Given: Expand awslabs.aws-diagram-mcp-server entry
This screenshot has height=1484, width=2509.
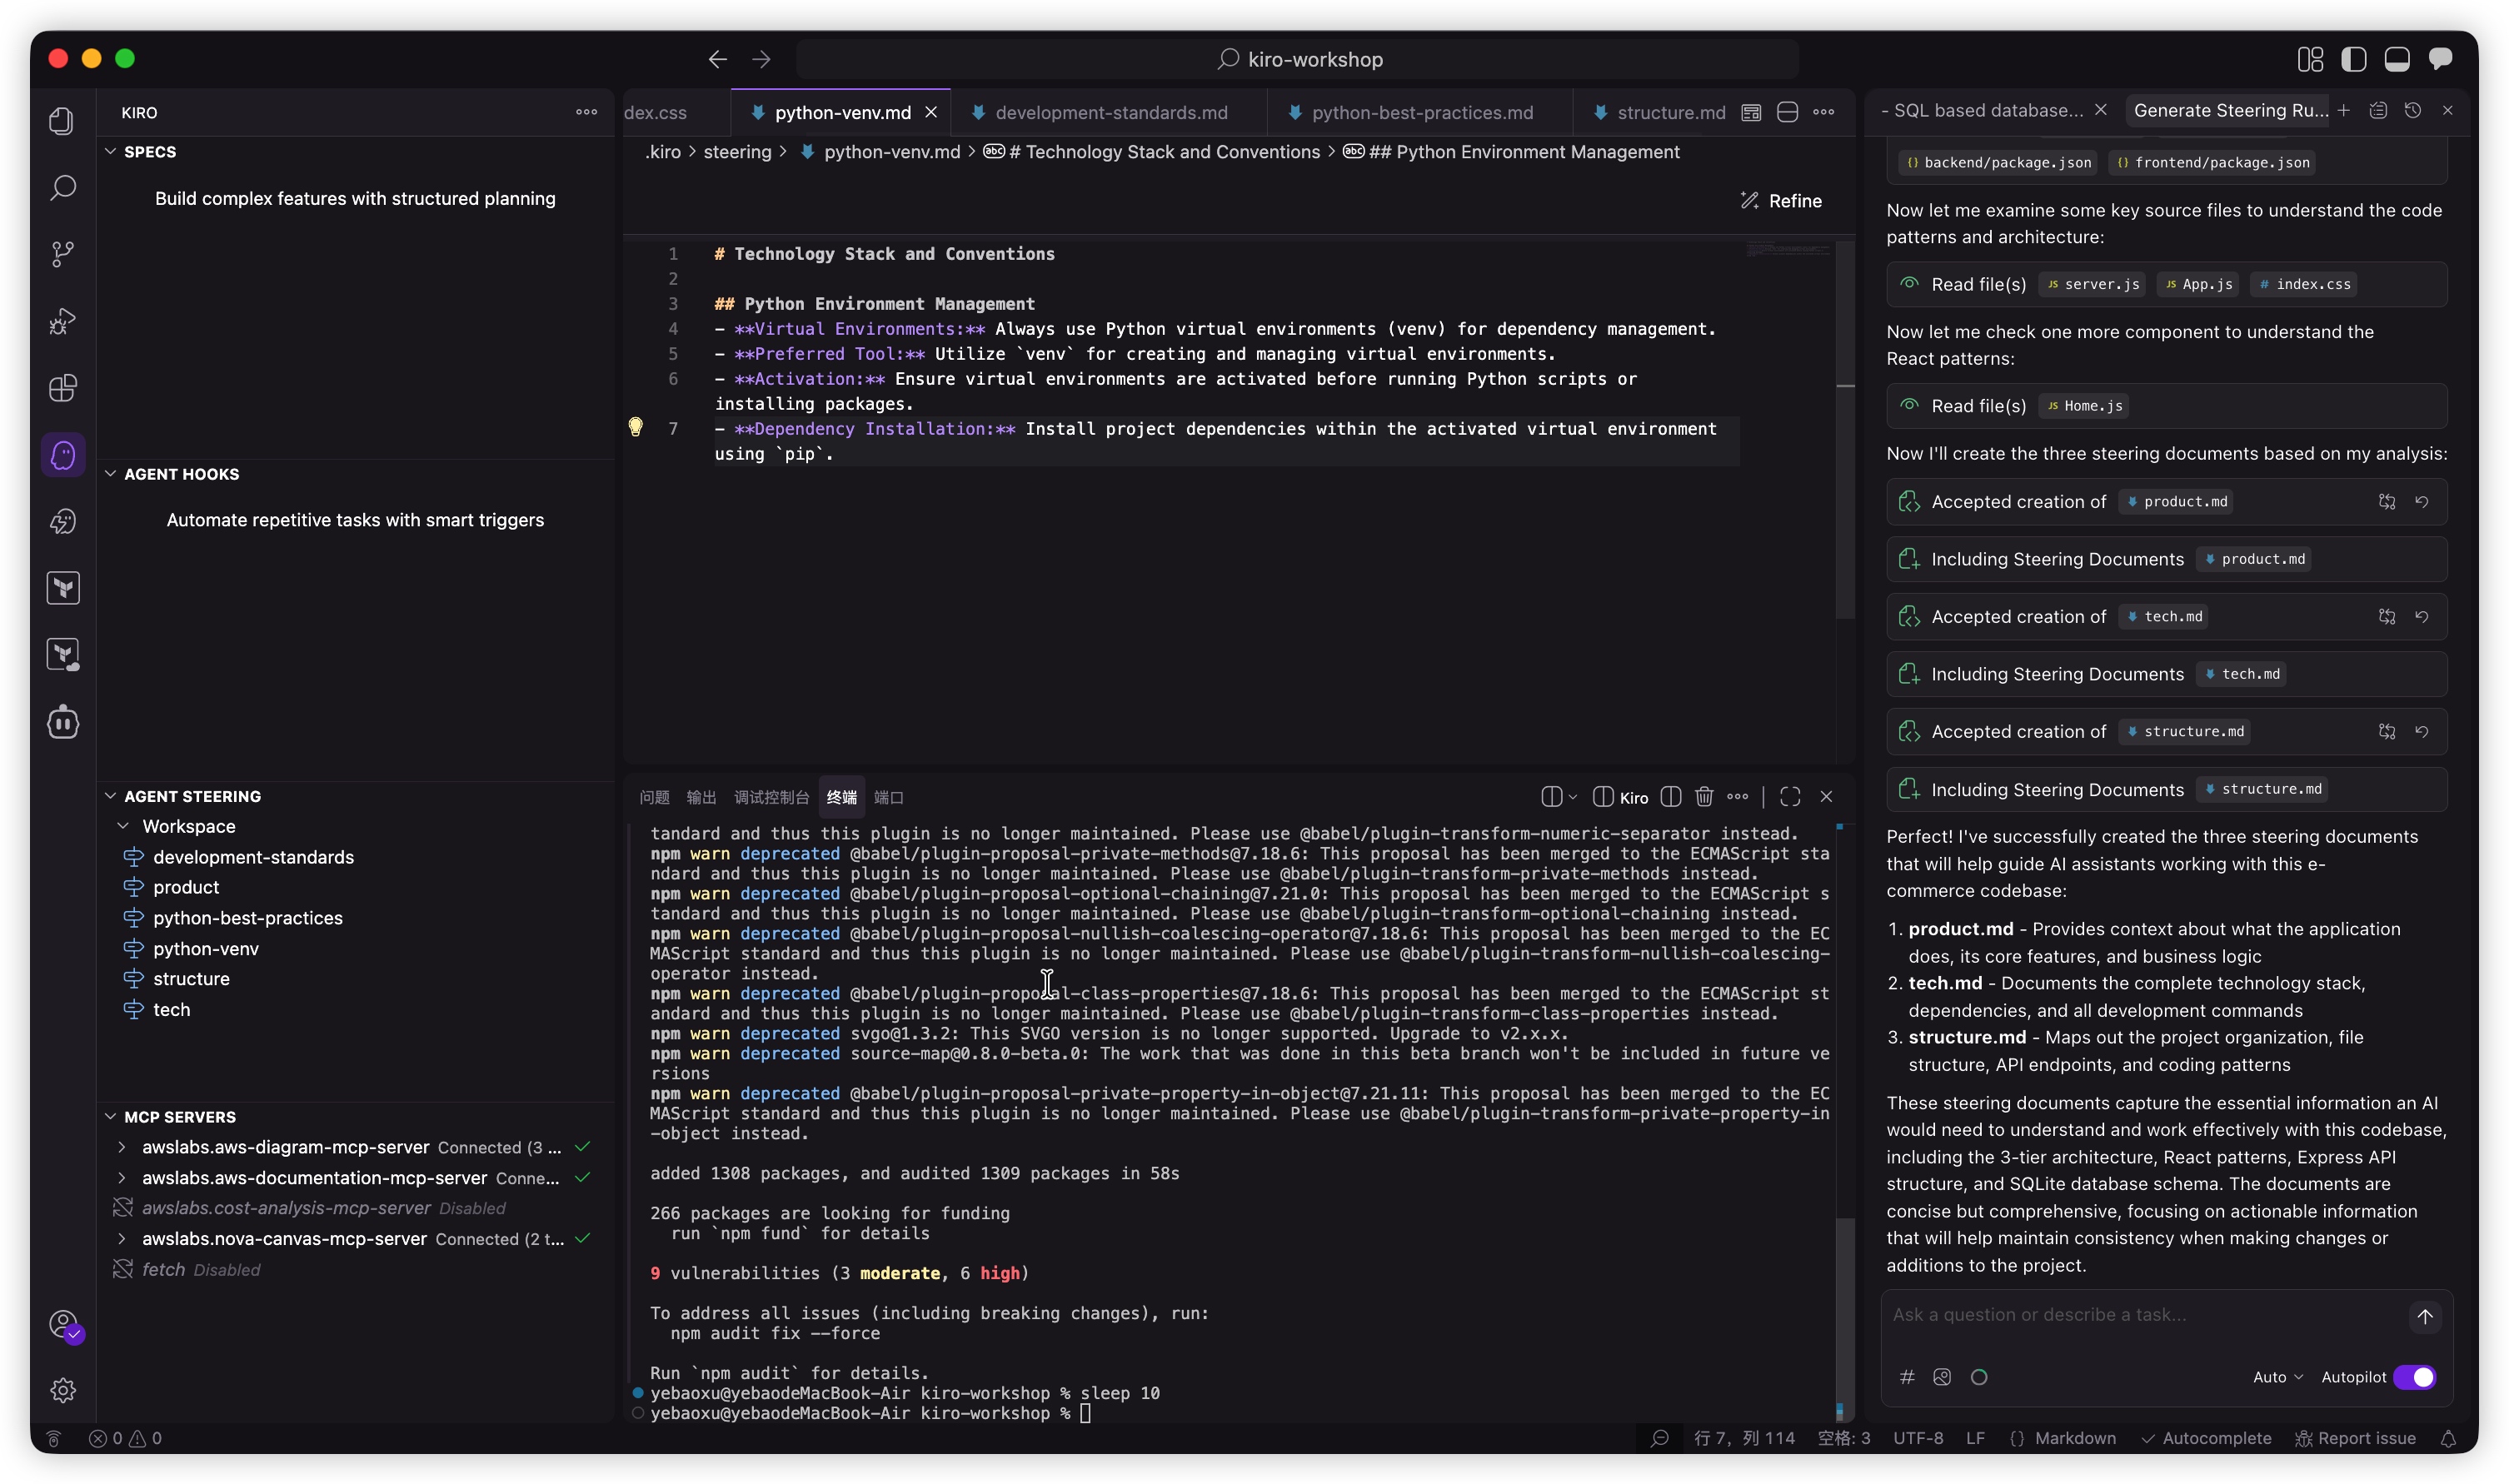Looking at the screenshot, I should (x=122, y=1147).
